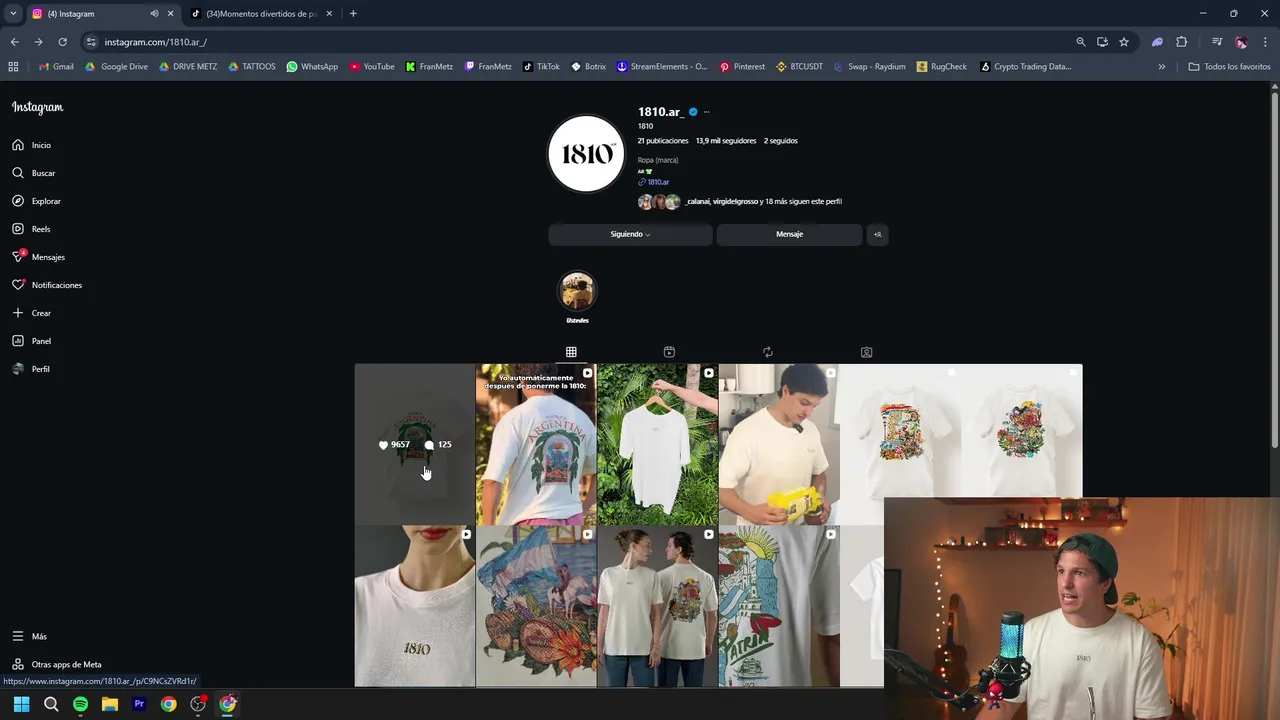Open the Windows Start menu
The image size is (1280, 720).
22,704
